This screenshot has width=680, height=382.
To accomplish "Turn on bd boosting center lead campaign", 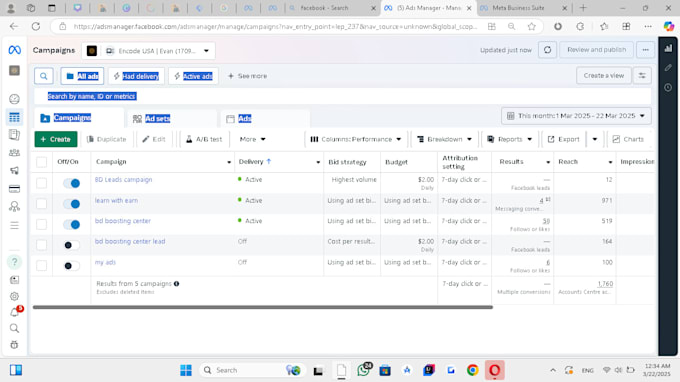I will coord(72,245).
